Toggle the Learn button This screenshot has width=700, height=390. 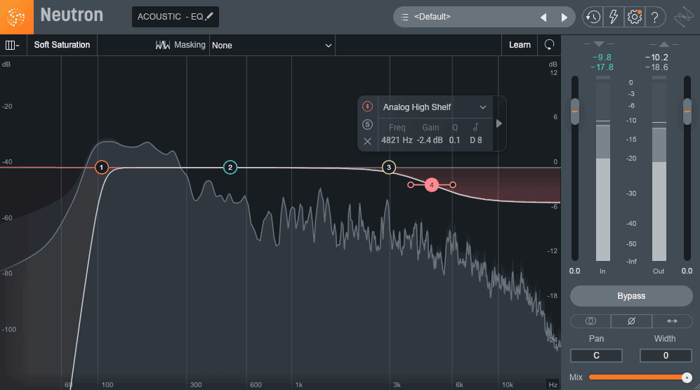point(520,45)
